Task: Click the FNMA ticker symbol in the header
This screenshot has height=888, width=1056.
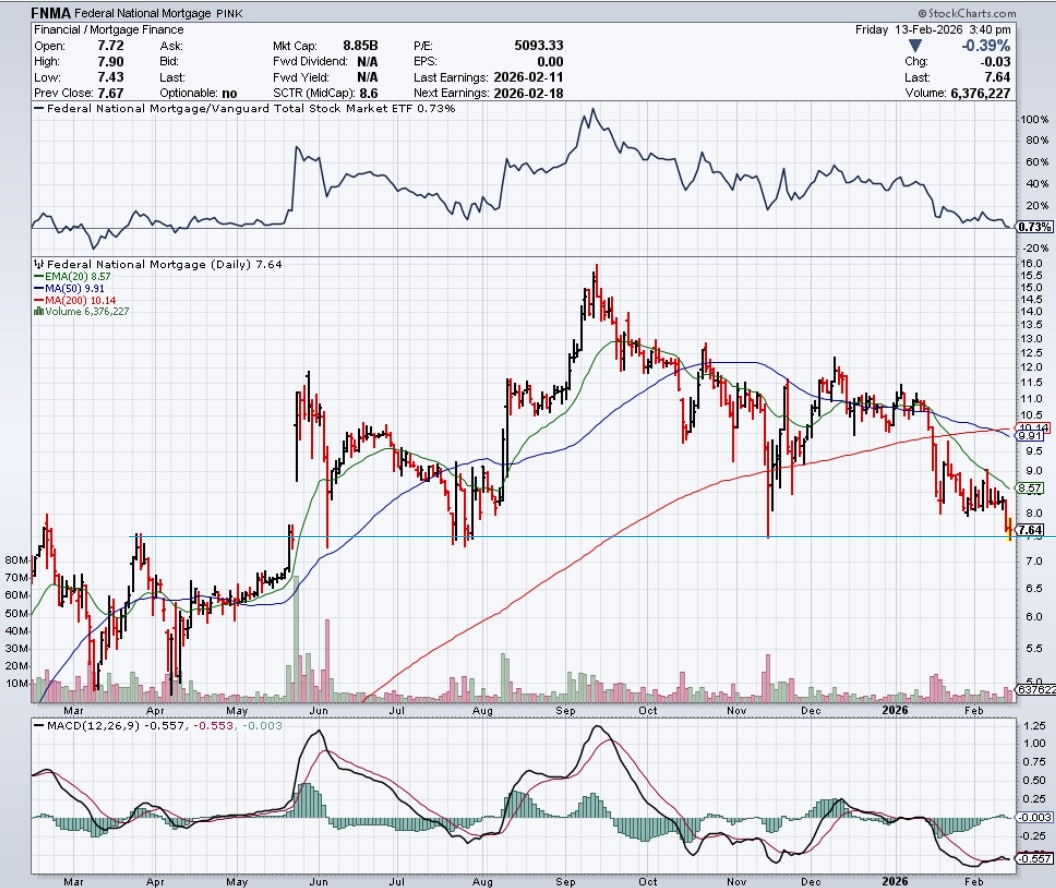Action: click(x=51, y=13)
